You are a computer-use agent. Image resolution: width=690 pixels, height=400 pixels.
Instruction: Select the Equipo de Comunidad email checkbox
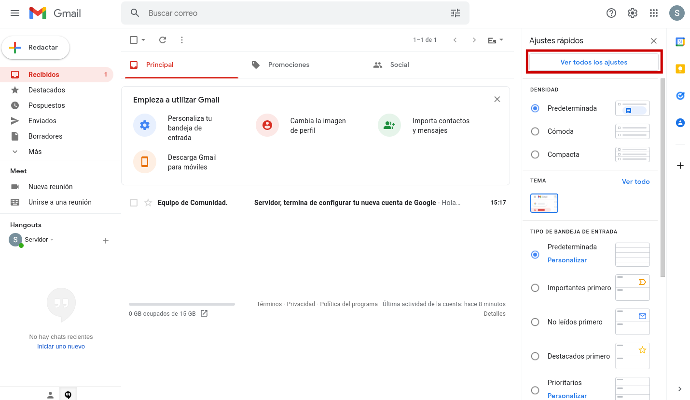pos(134,202)
